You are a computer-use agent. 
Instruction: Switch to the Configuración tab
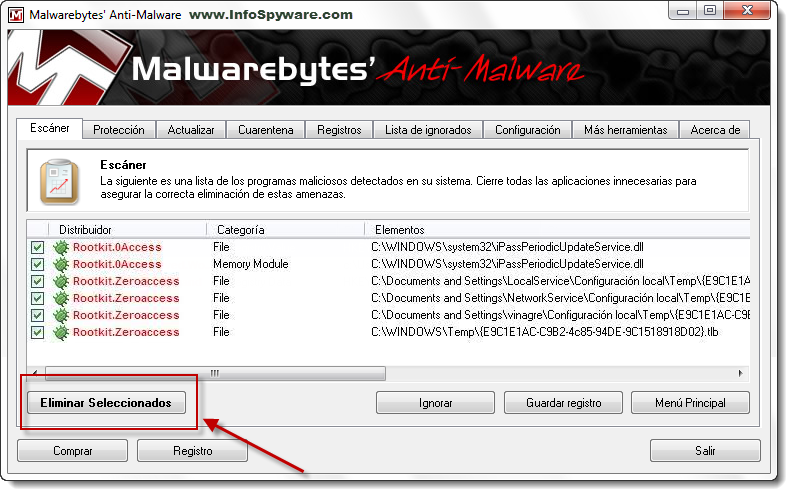click(528, 130)
